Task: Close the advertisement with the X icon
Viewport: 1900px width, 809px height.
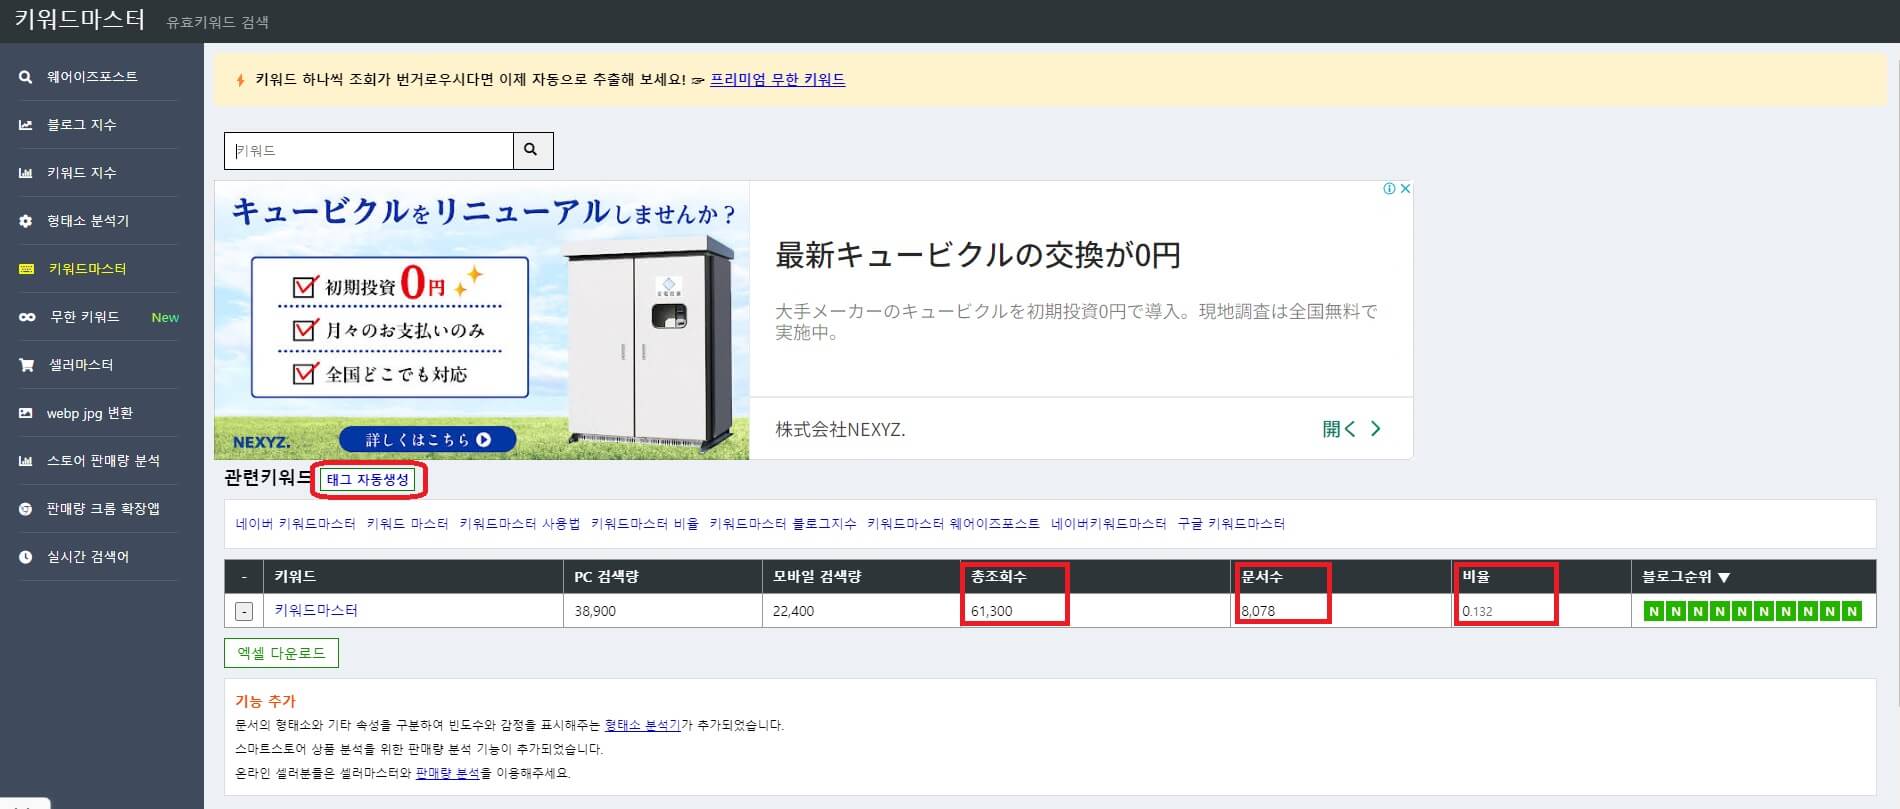Action: pos(1404,188)
